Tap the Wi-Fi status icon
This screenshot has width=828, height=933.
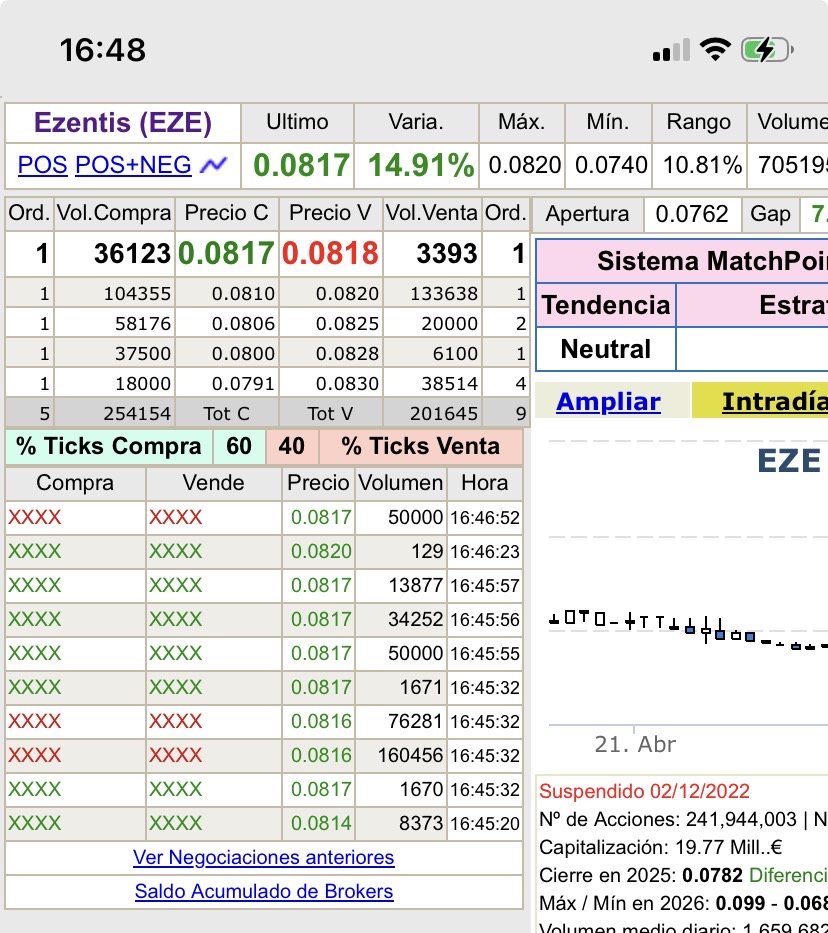tap(715, 50)
